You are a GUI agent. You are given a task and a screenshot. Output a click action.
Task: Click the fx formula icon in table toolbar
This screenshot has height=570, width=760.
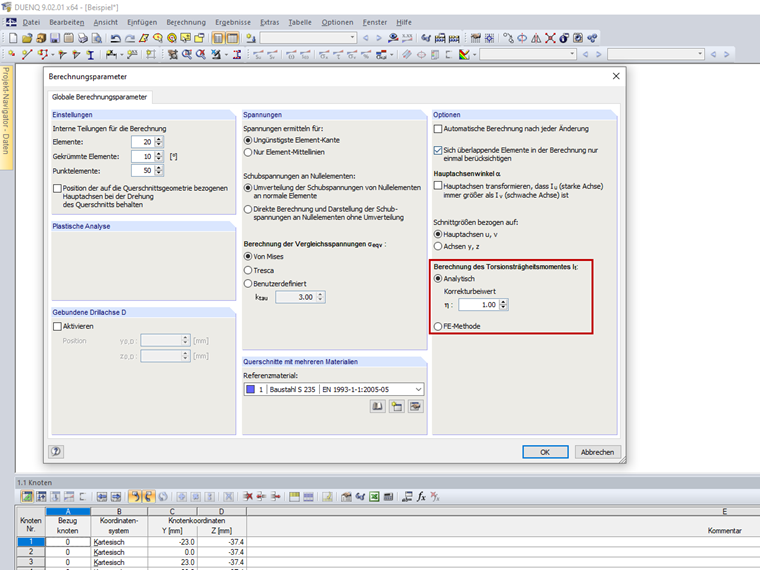421,496
